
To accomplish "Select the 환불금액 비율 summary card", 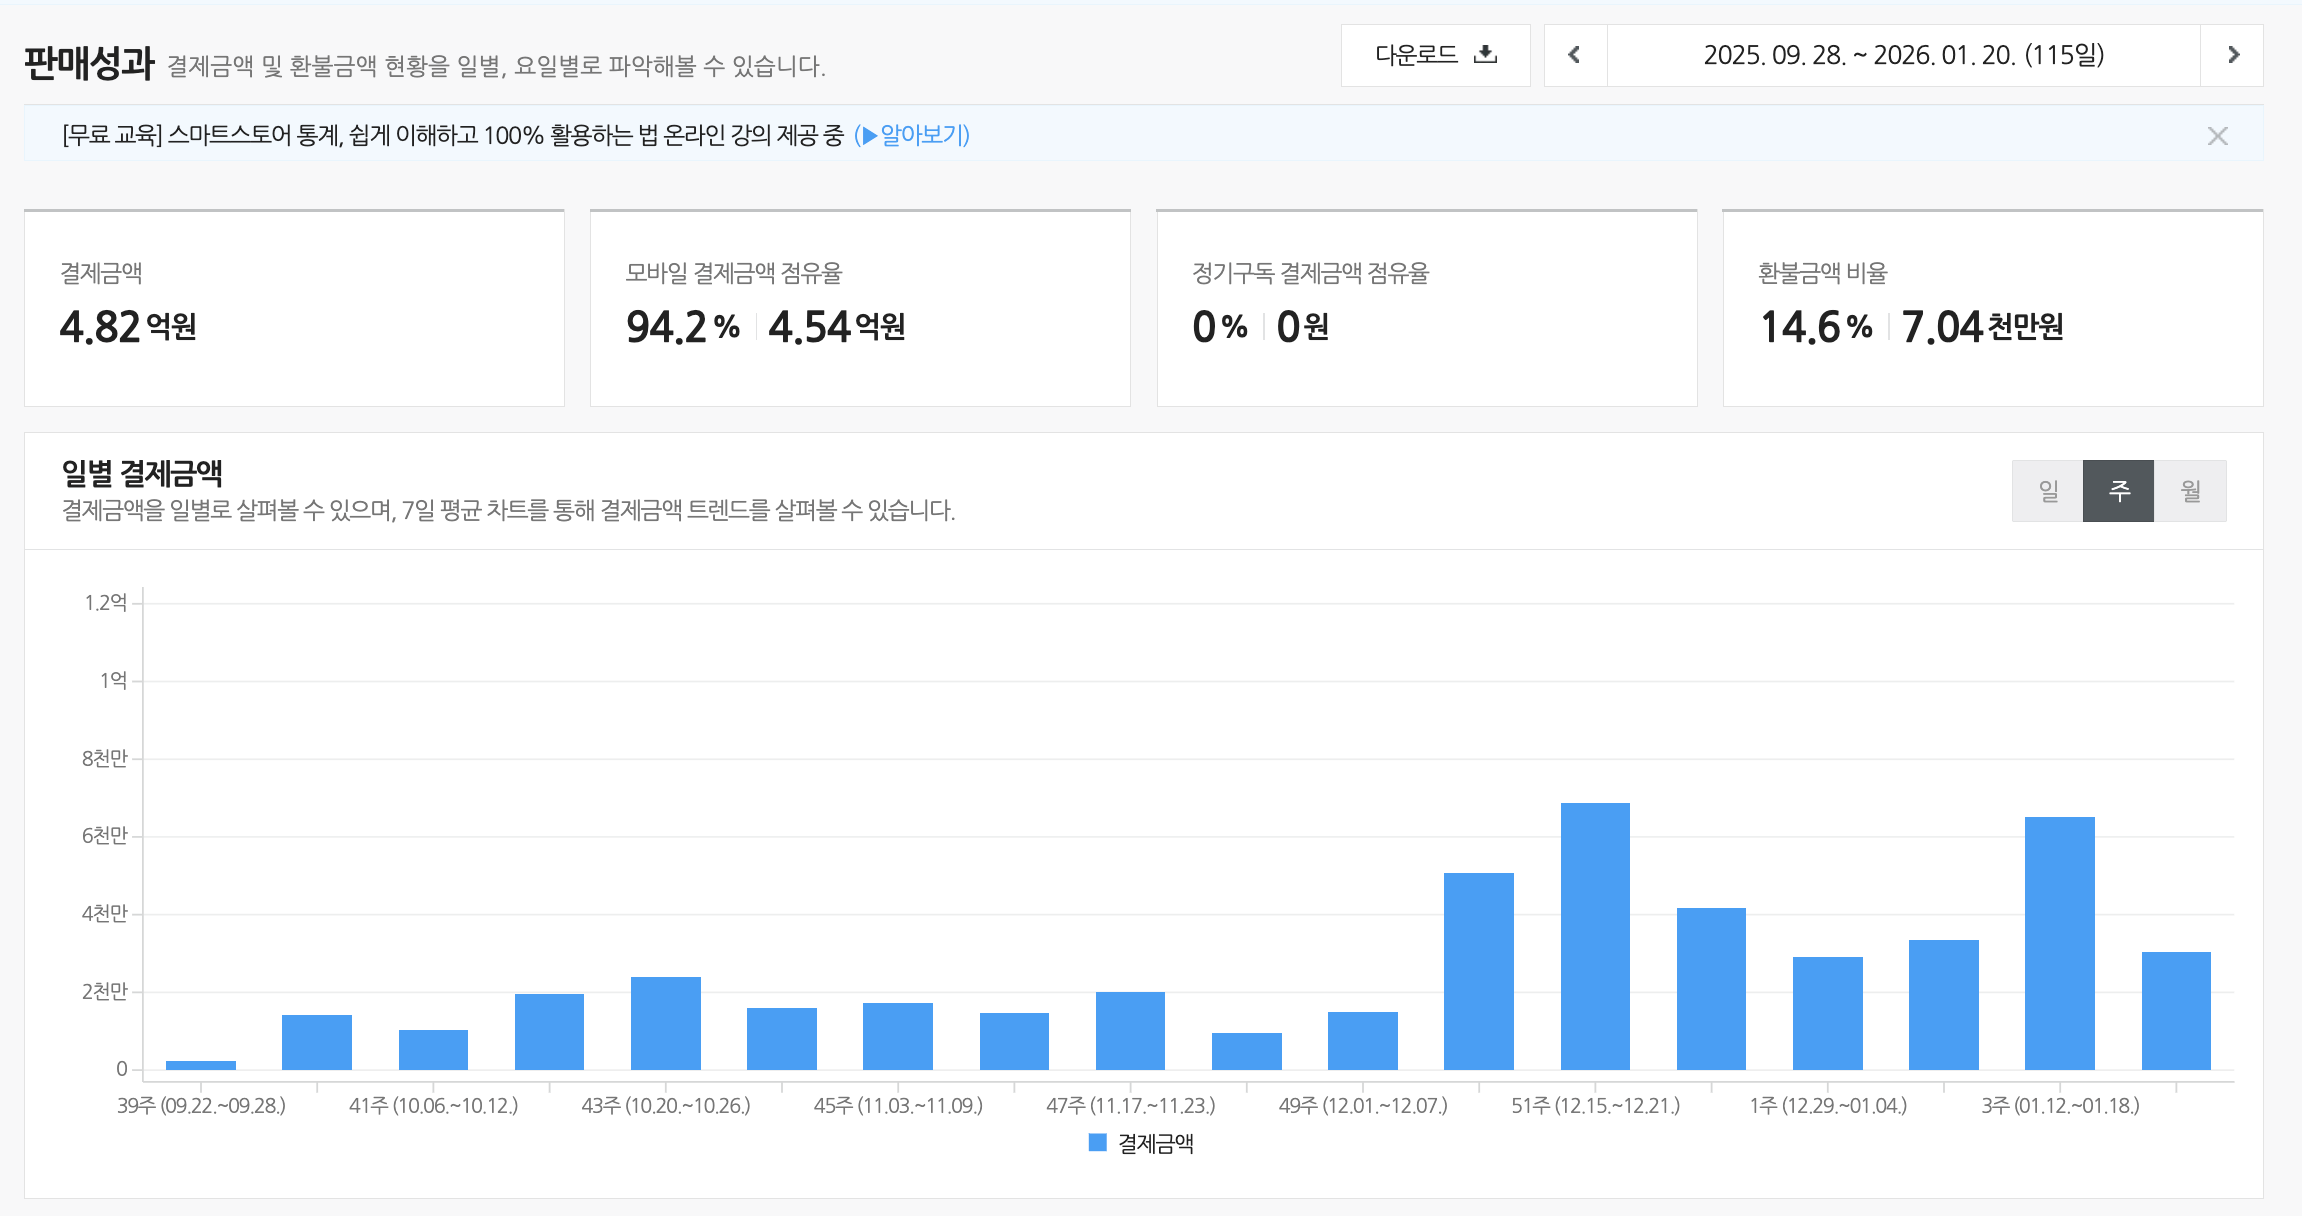I will click(x=1992, y=308).
